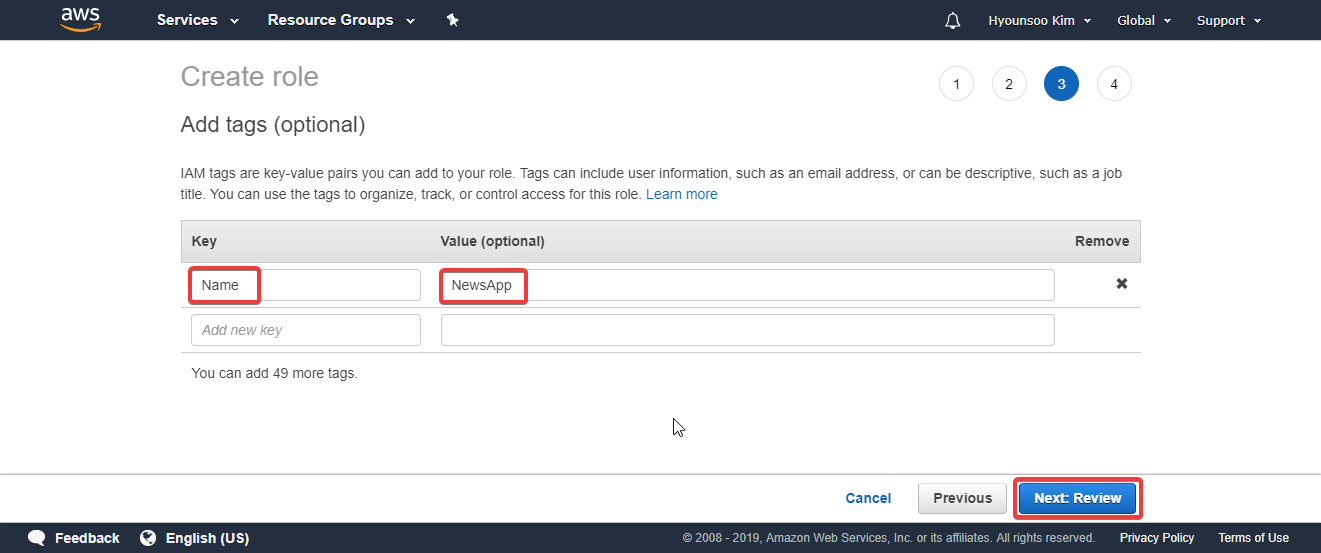The width and height of the screenshot is (1321, 553).
Task: Go to step 2 circle
Action: tap(1009, 84)
